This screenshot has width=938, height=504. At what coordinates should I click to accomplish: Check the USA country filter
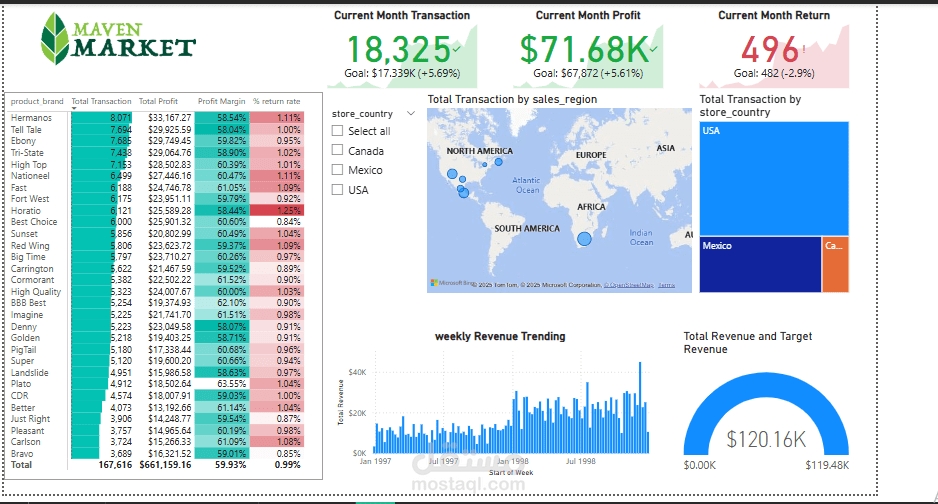pyautogui.click(x=337, y=190)
